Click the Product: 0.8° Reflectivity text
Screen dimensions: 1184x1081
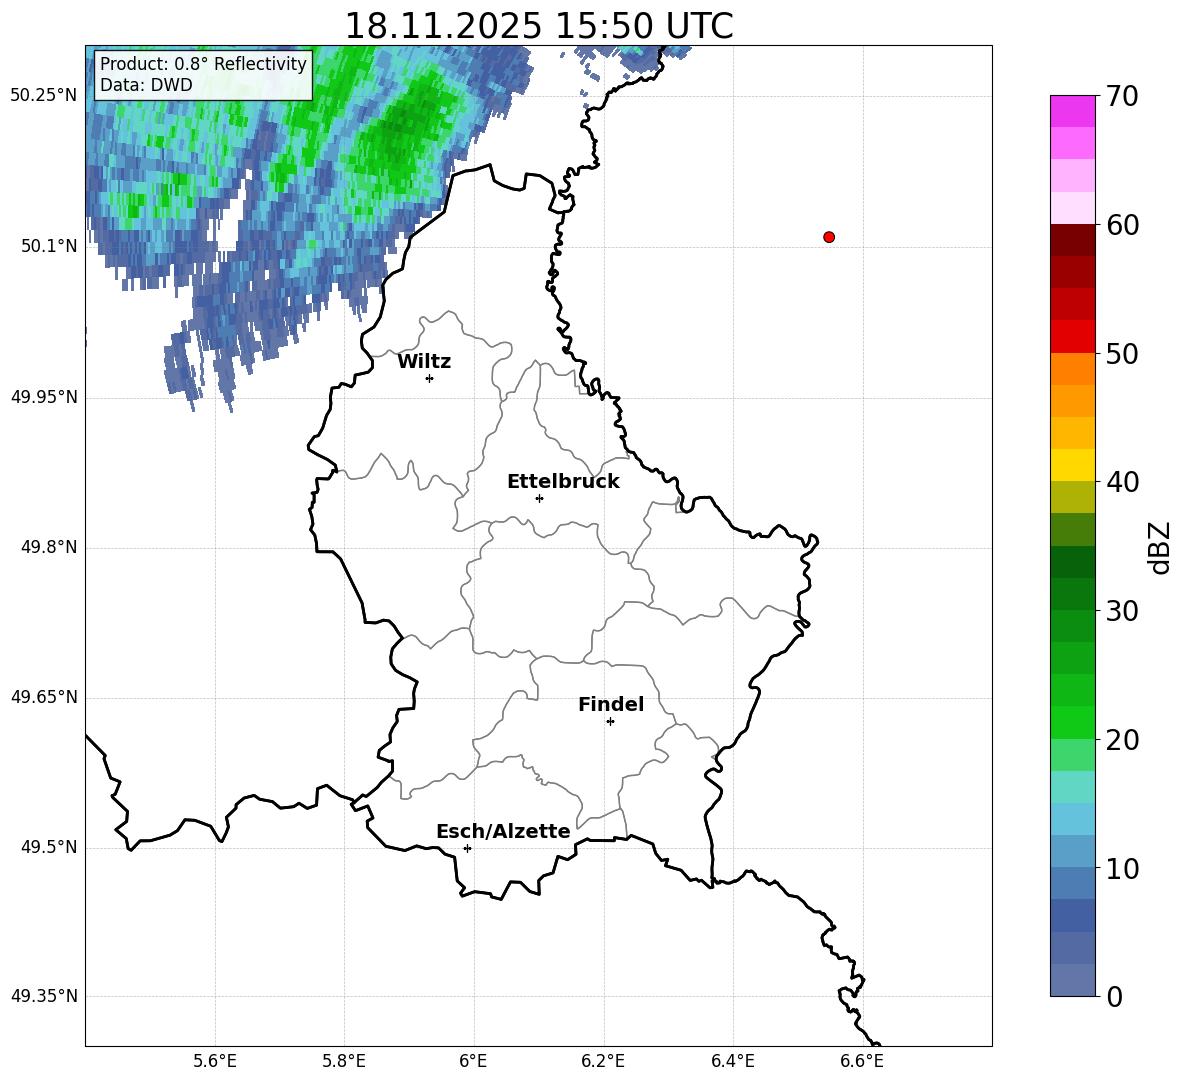(203, 64)
